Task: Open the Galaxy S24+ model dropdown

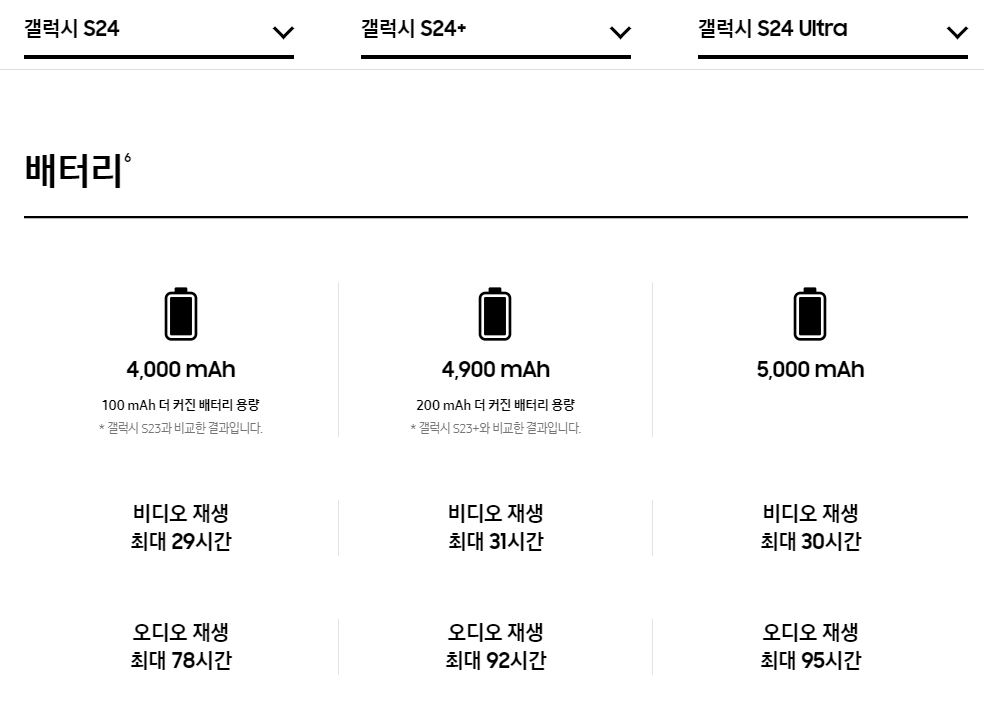Action: pos(620,31)
